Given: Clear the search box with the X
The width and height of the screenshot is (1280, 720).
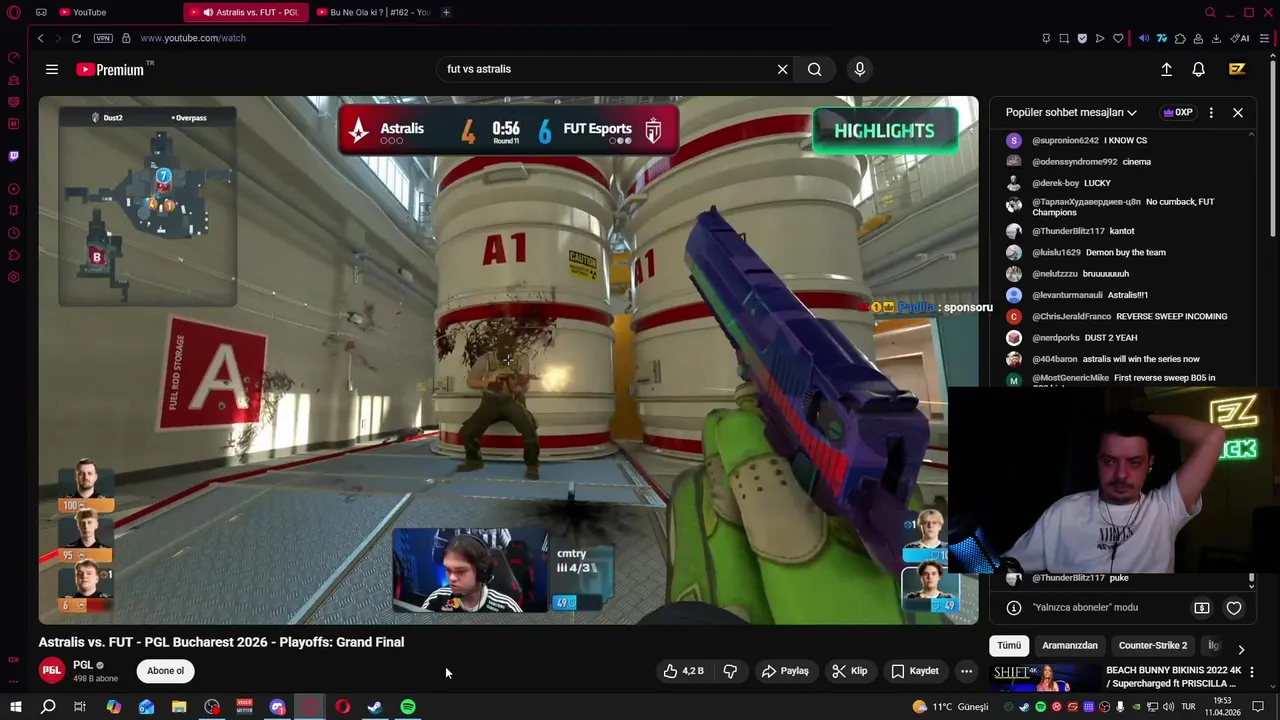Looking at the screenshot, I should pyautogui.click(x=782, y=69).
